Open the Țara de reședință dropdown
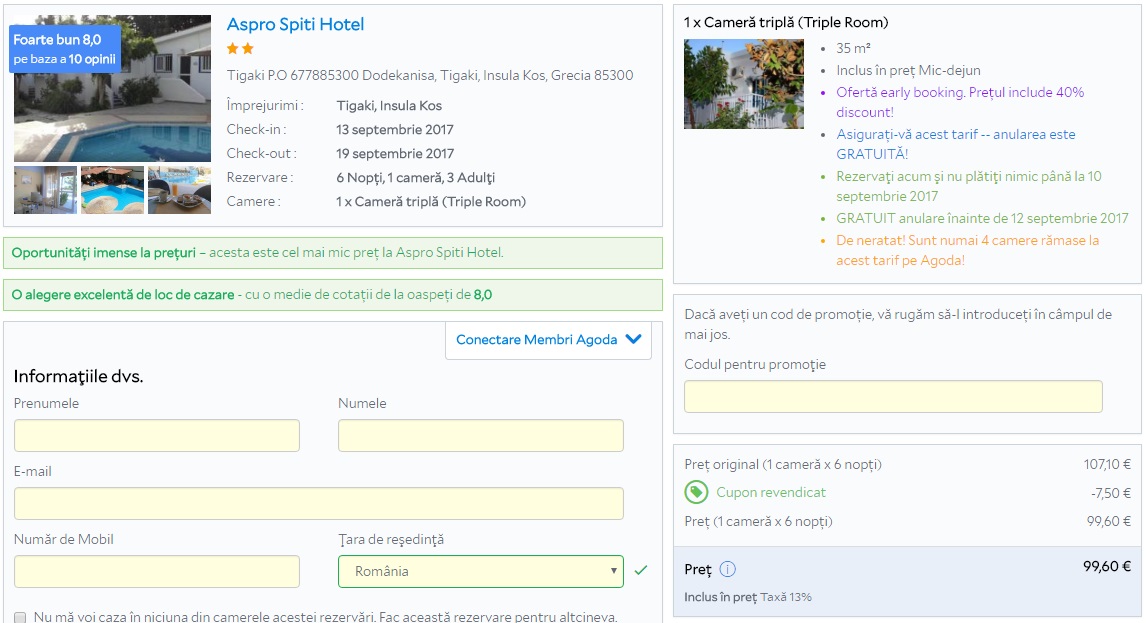The image size is (1146, 623). [480, 571]
